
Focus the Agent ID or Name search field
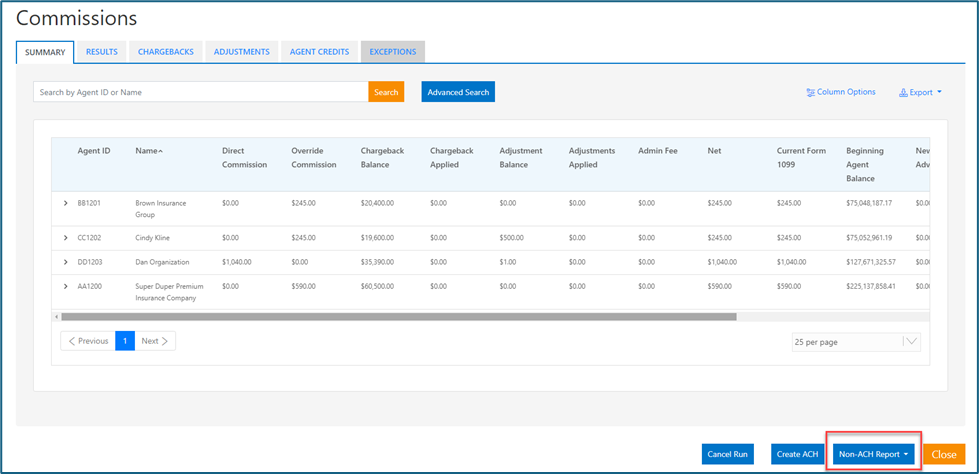click(x=200, y=92)
